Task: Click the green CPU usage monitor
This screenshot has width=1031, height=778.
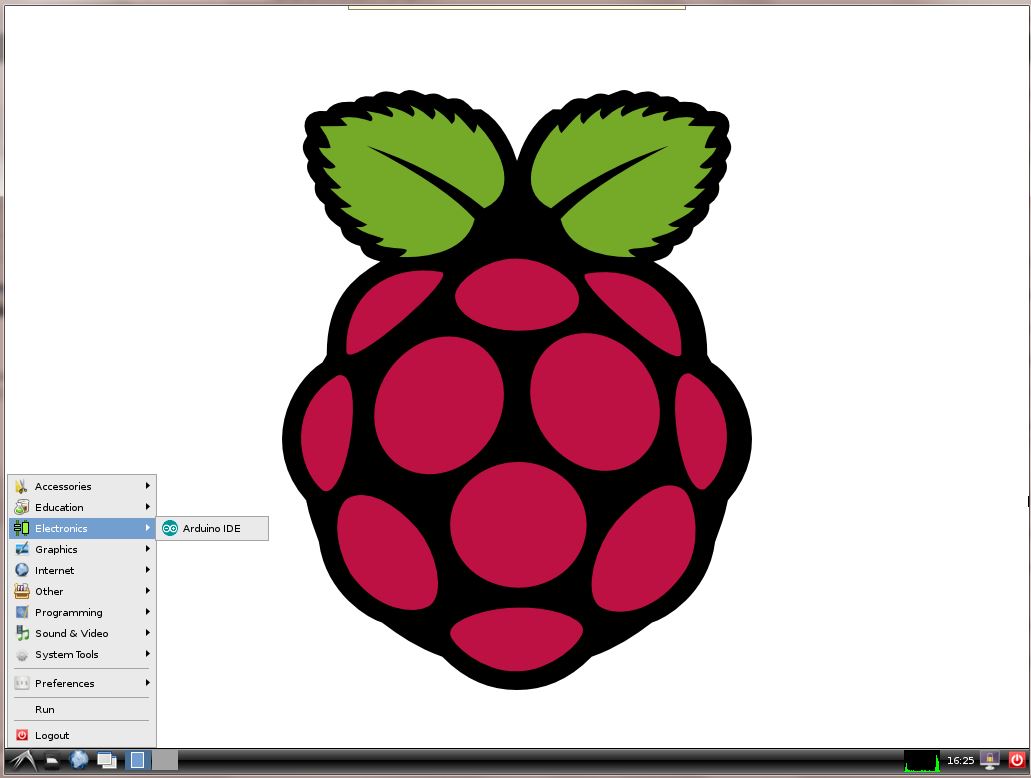Action: point(921,761)
